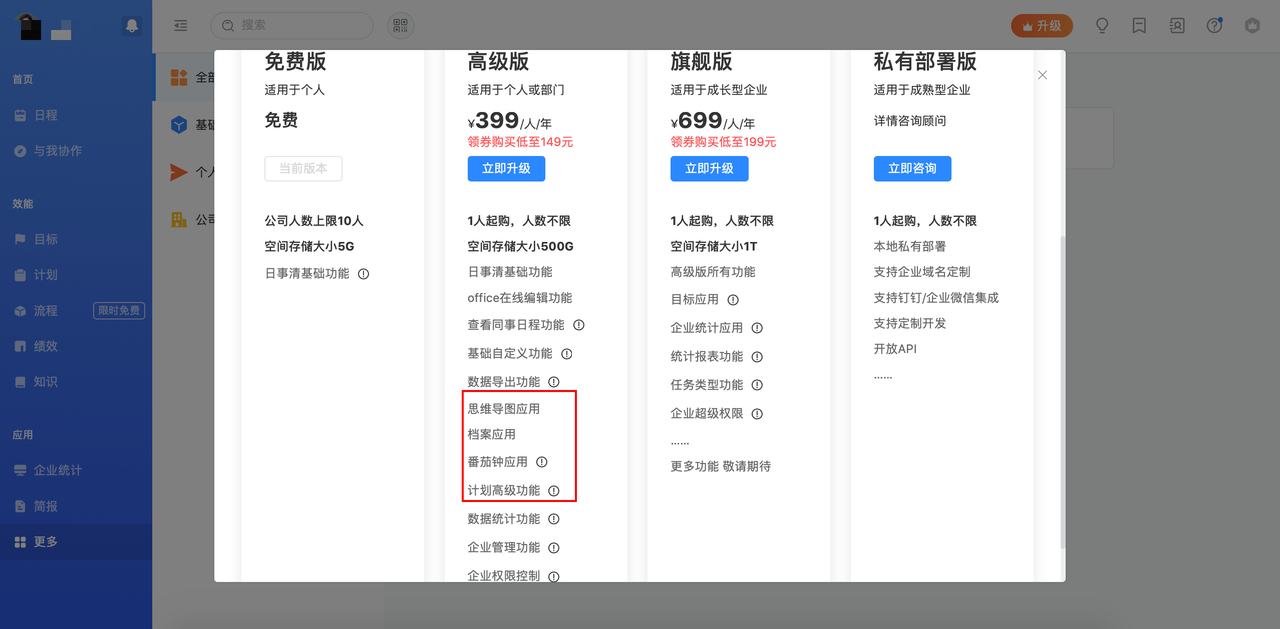Open the bookmark icon in top bar
1280x629 pixels.
[1139, 26]
